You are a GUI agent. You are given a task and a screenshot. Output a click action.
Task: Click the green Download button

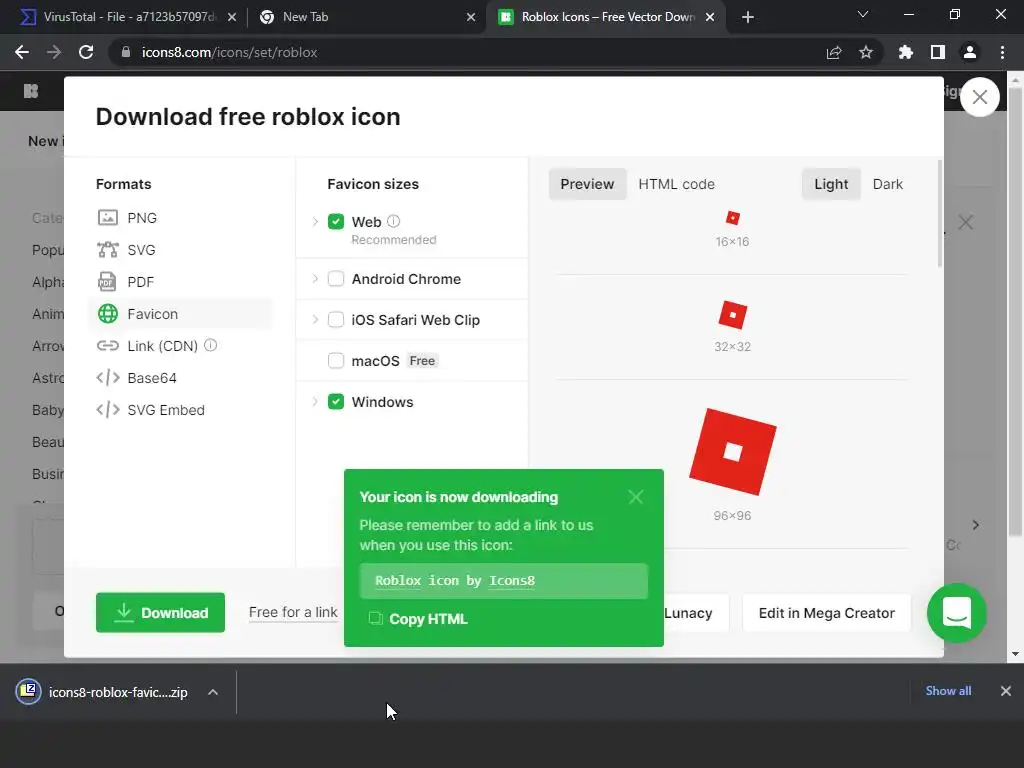click(161, 613)
